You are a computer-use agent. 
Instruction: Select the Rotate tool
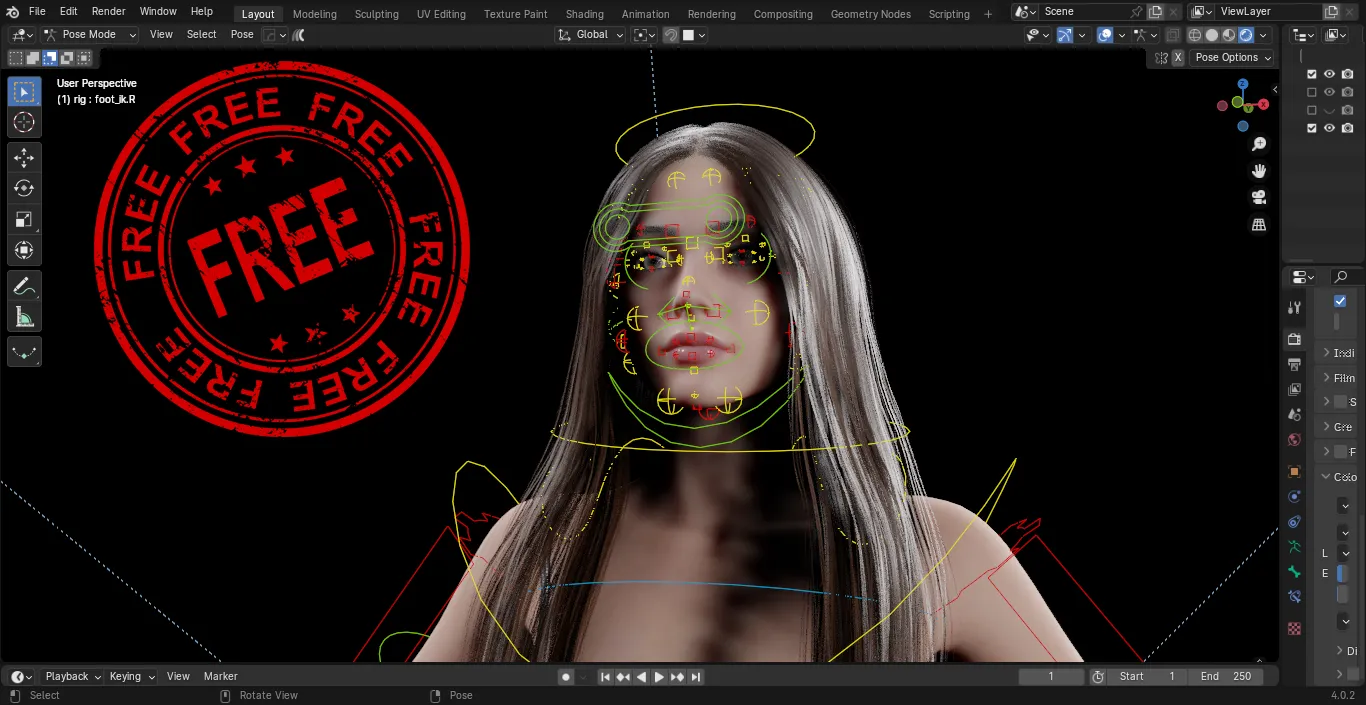tap(25, 189)
